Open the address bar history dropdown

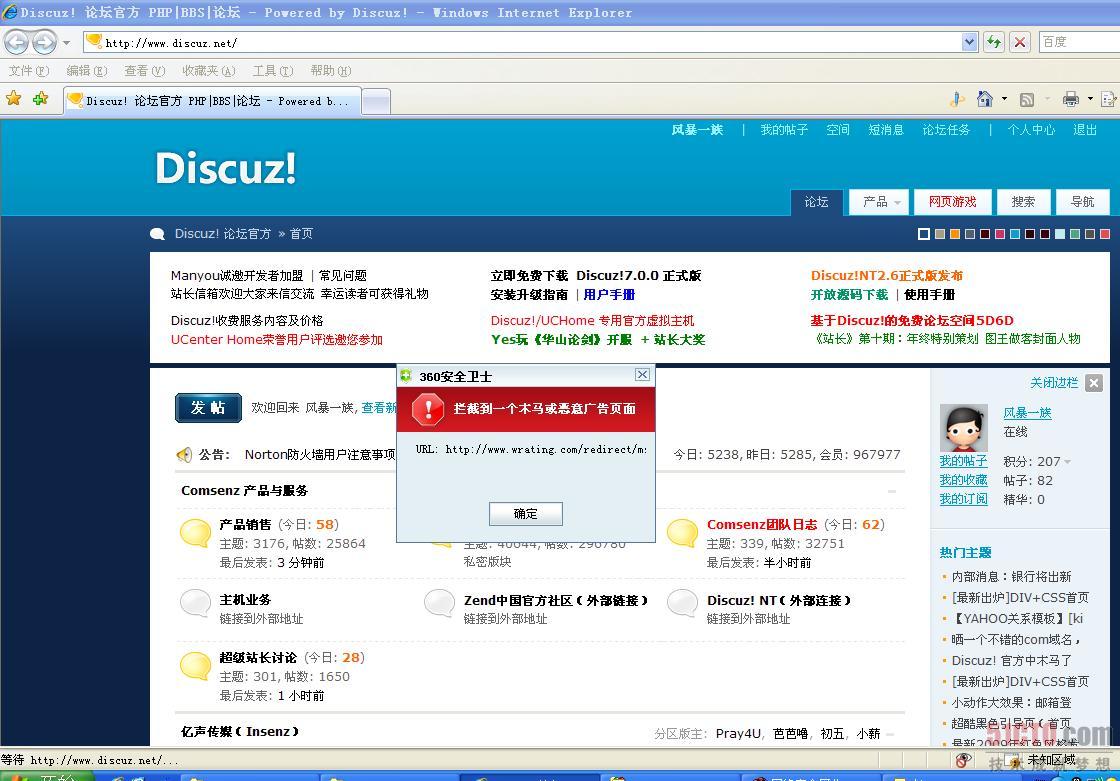click(x=969, y=41)
